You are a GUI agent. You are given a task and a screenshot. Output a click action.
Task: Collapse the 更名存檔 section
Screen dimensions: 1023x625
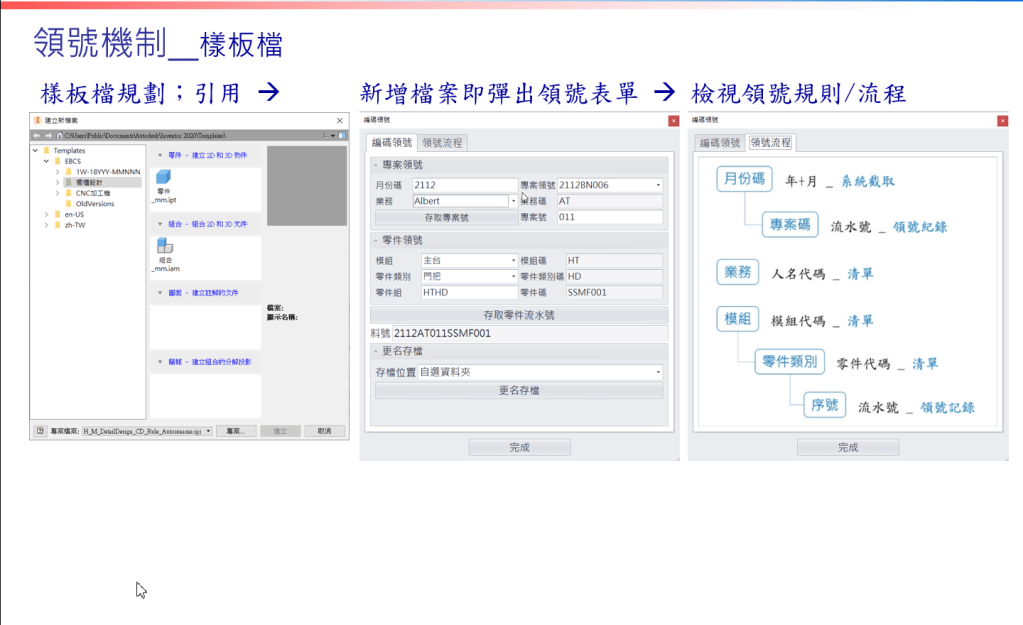click(x=375, y=352)
